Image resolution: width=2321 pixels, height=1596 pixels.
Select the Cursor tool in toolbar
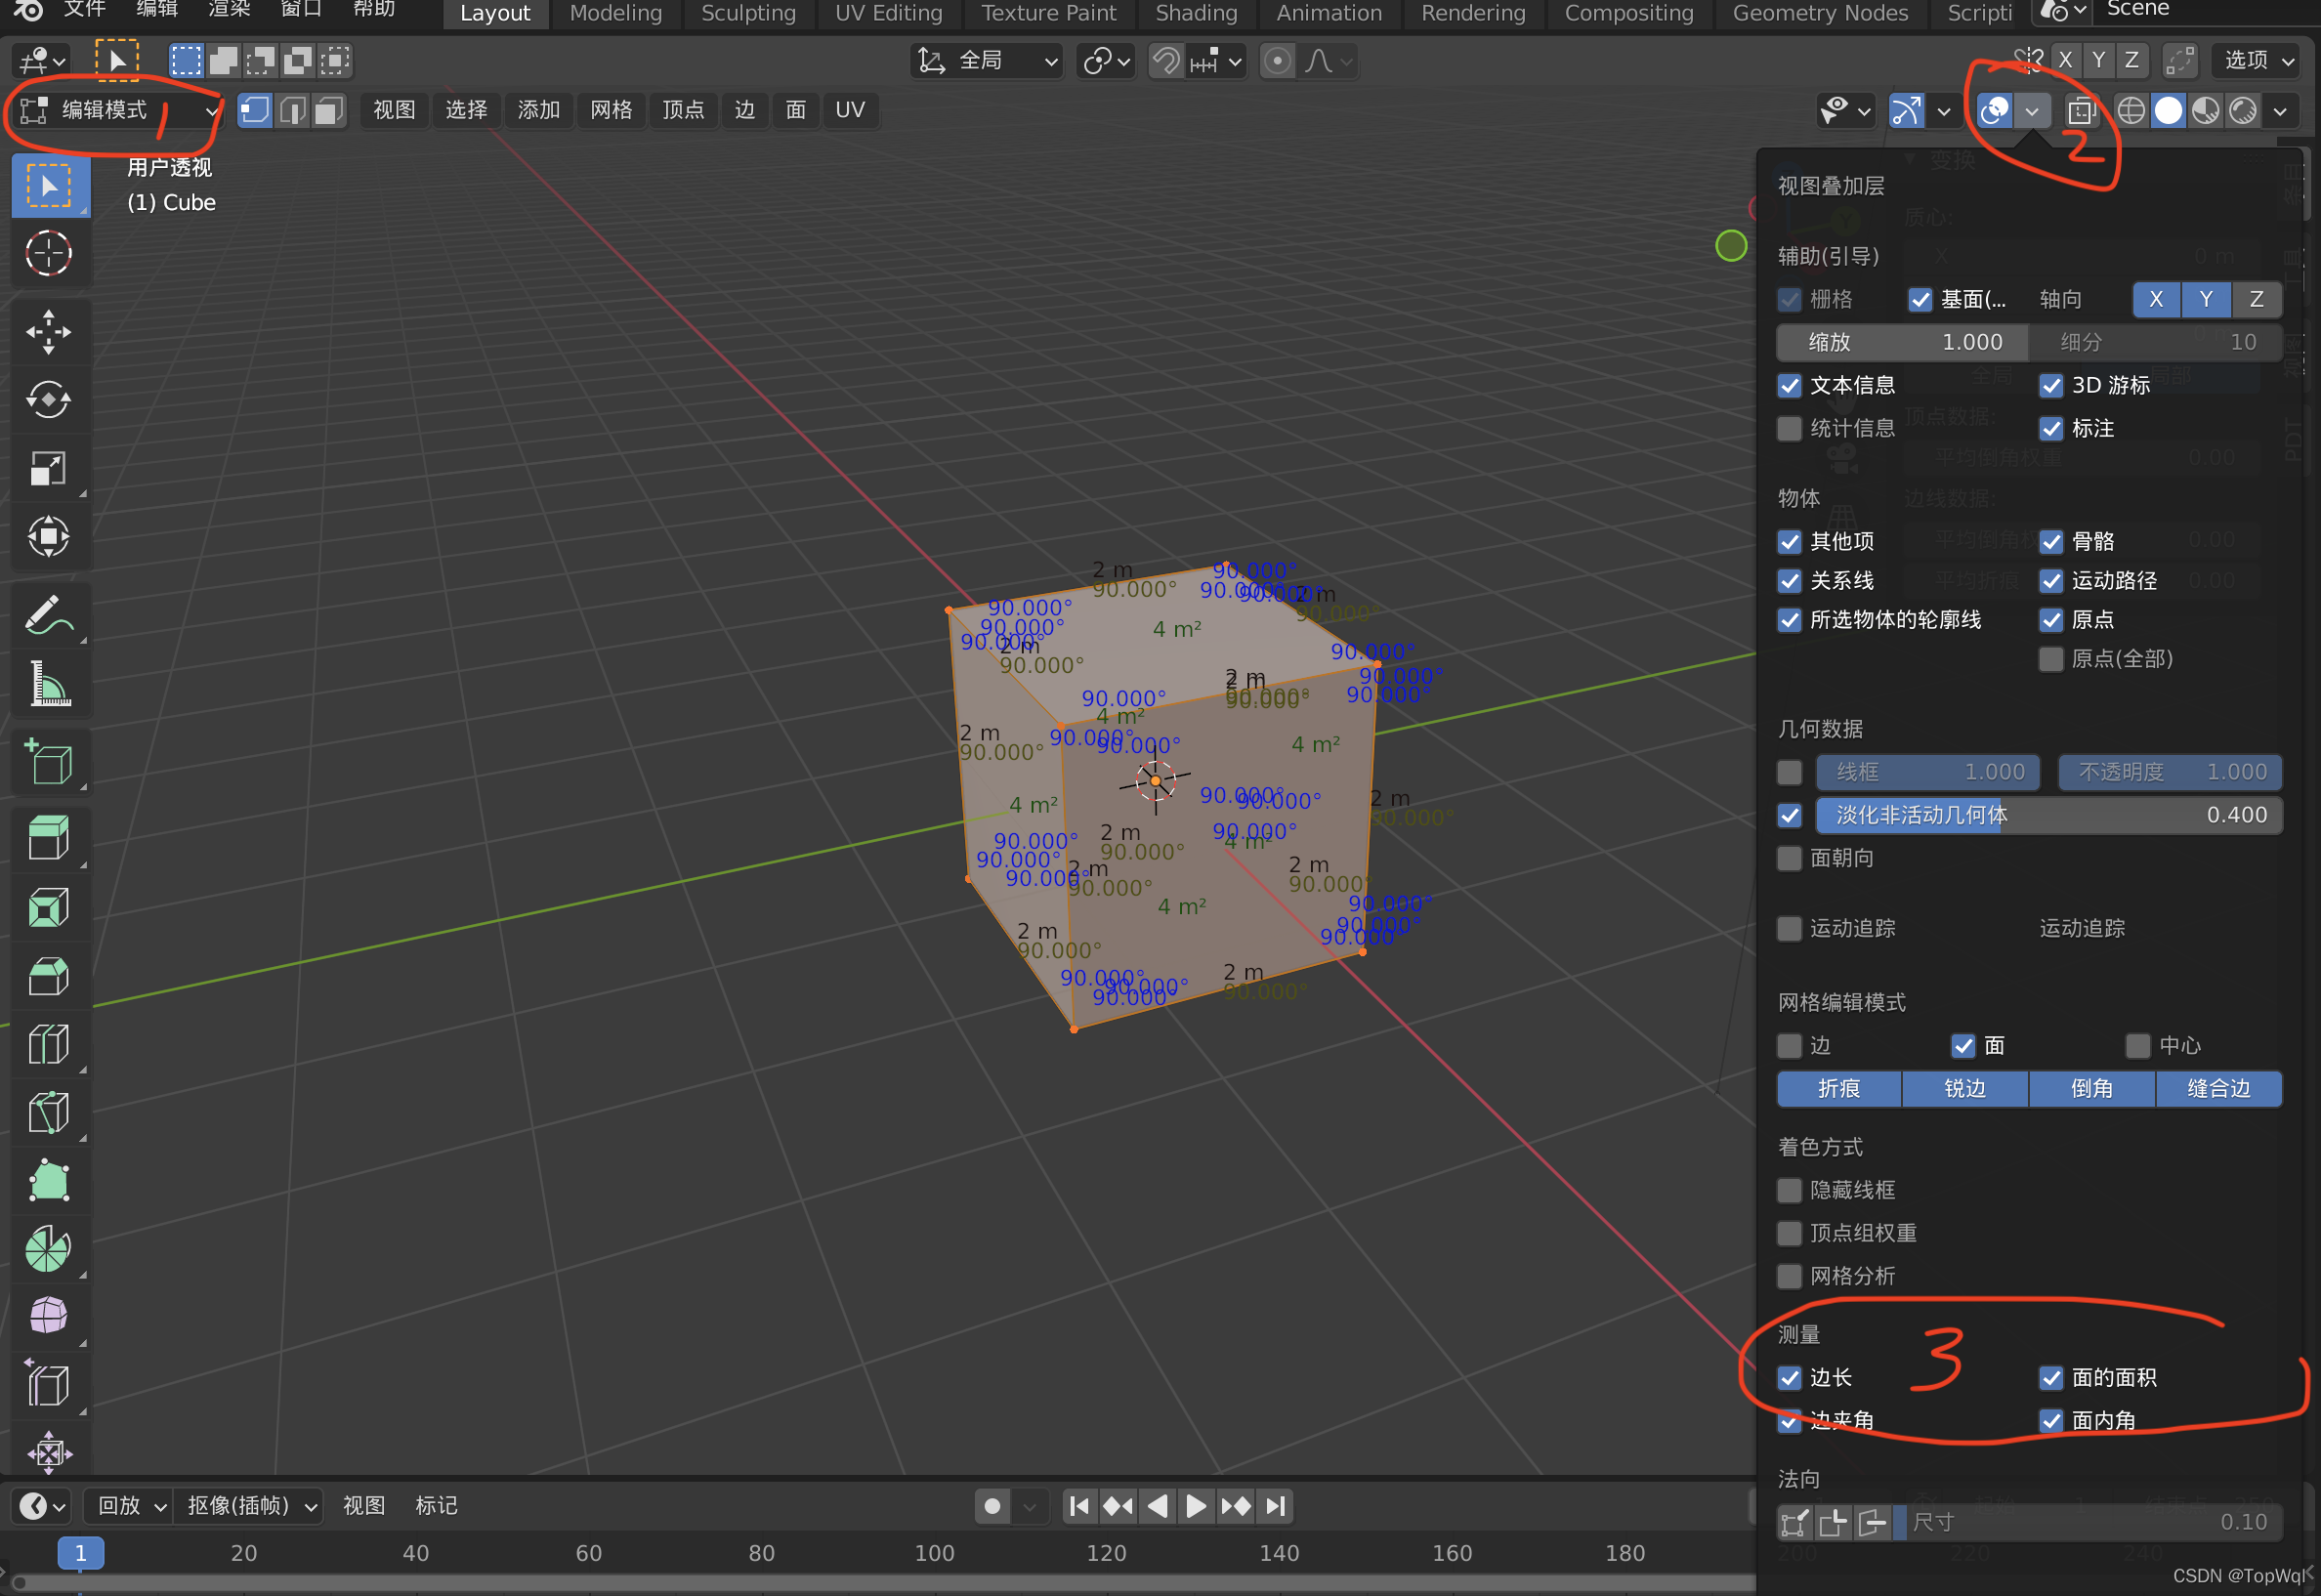[x=48, y=254]
